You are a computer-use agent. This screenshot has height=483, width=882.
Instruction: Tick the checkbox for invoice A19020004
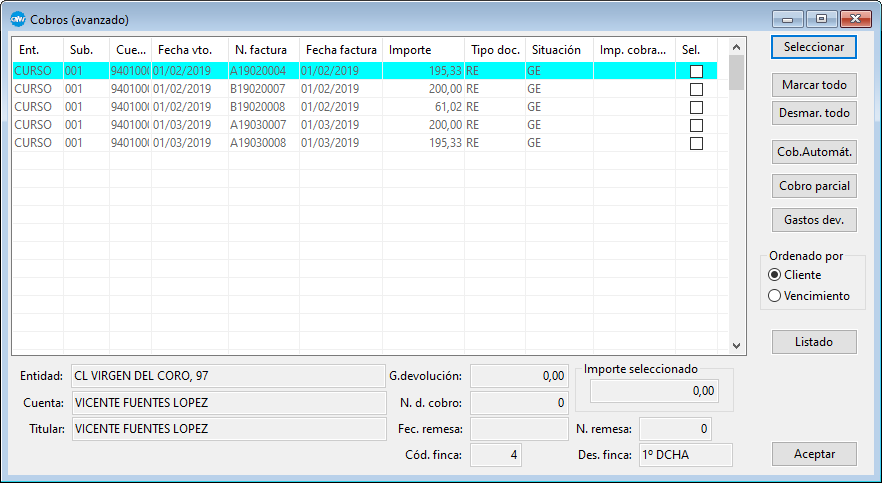[696, 71]
